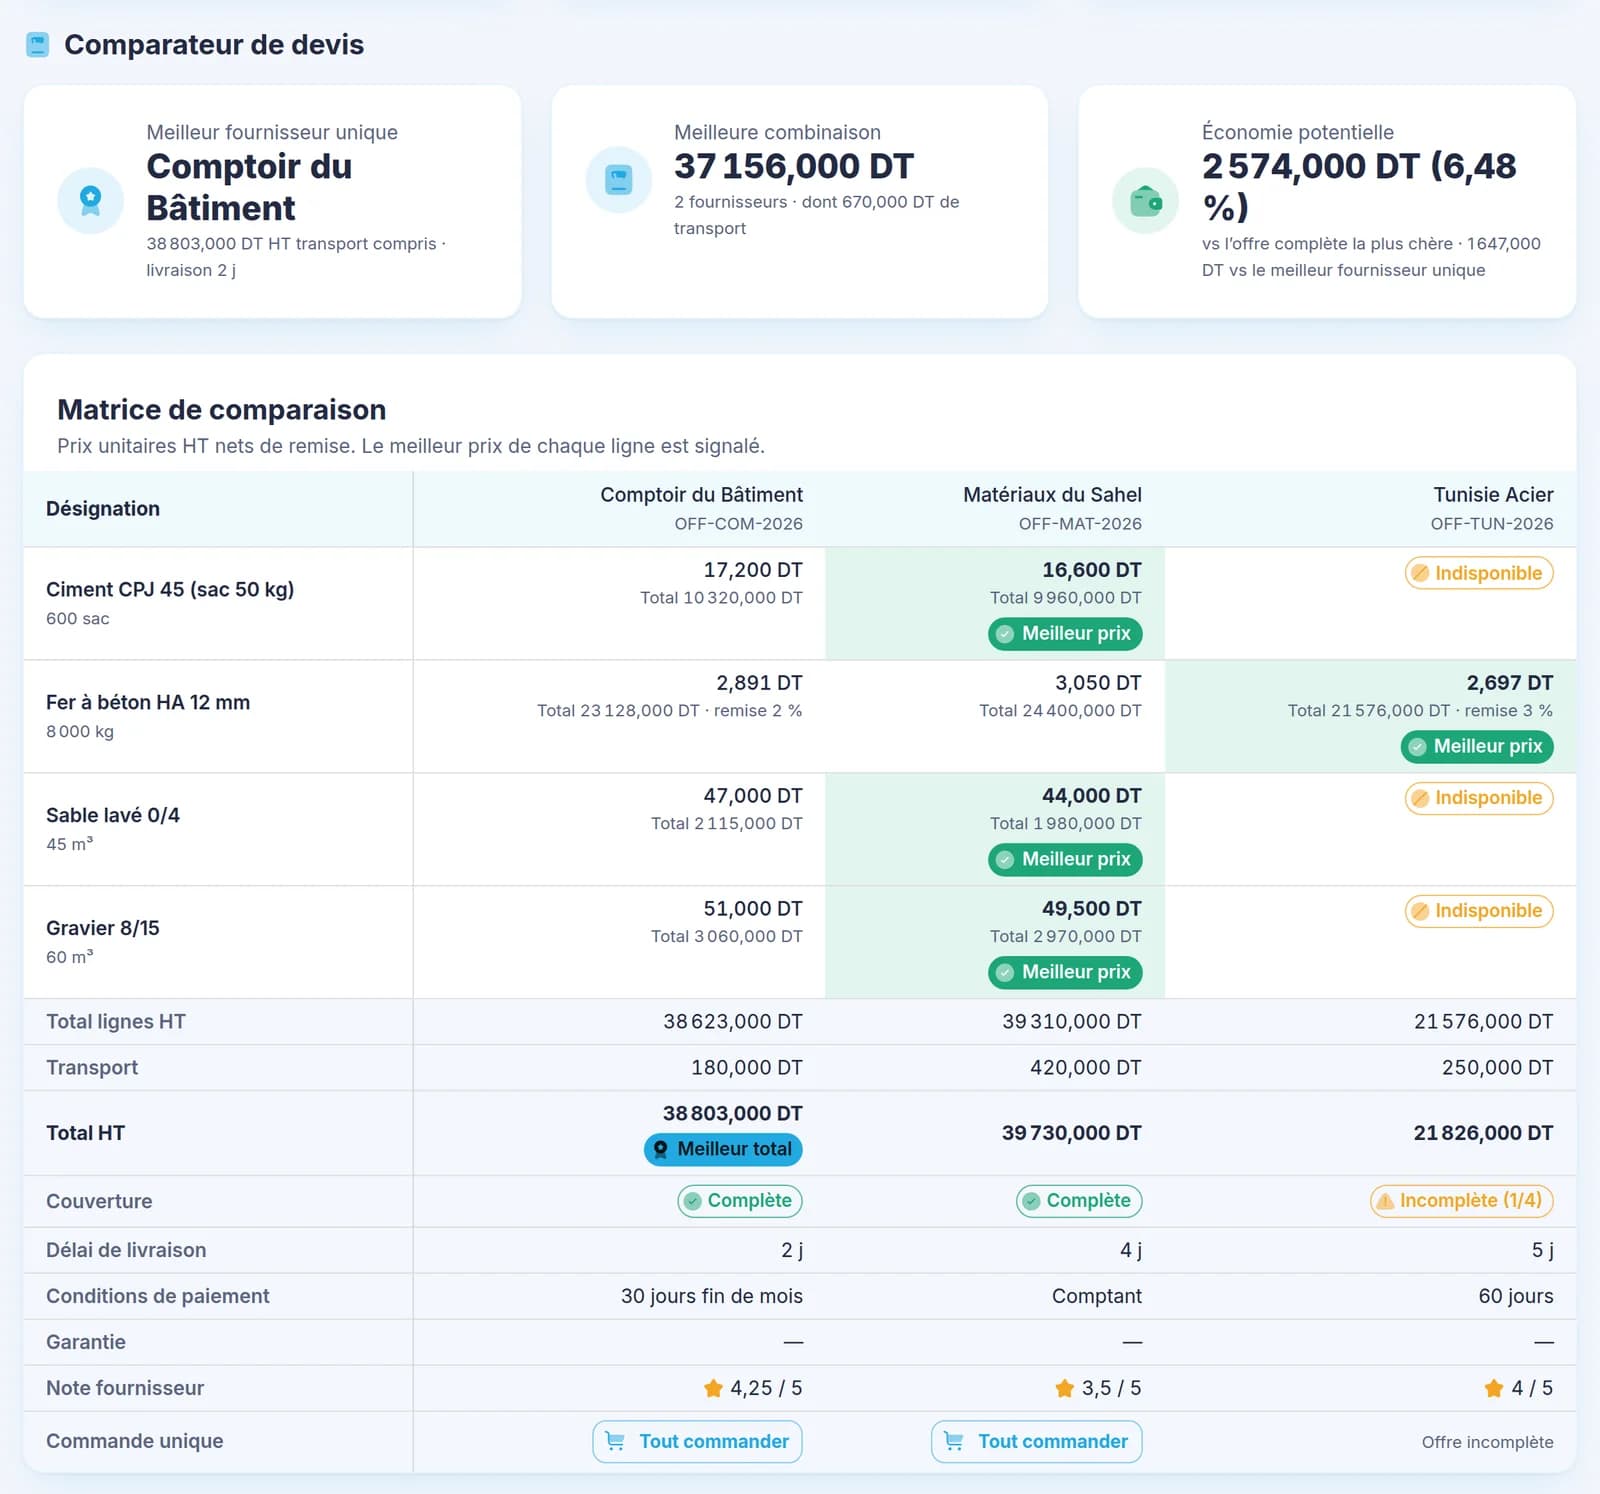The image size is (1600, 1494).
Task: Click the OFF-MAT-2026 offer reference
Action: [x=1080, y=524]
